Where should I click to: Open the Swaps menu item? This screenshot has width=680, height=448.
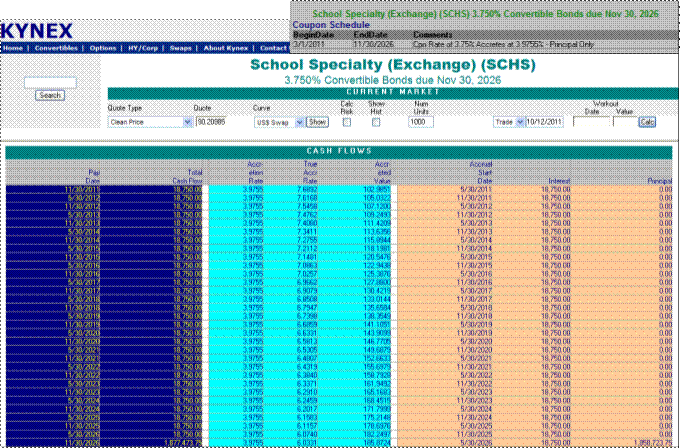(x=180, y=48)
